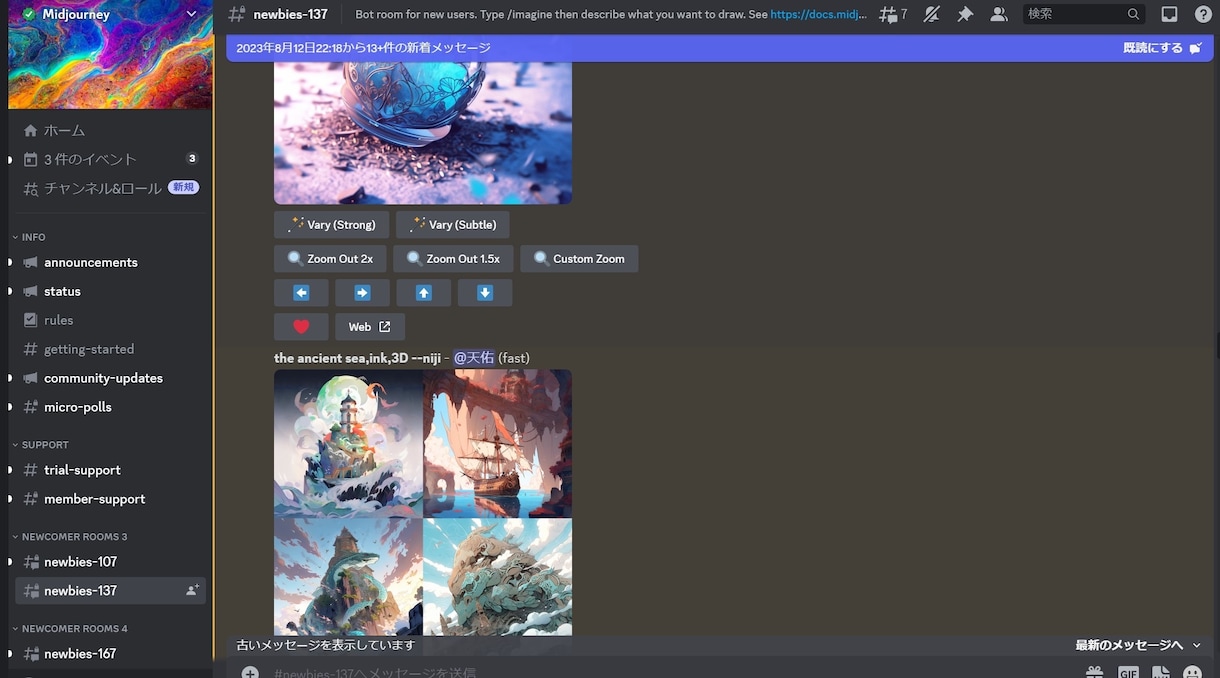Open the lighthouse island image in the grid
1220x678 pixels.
[348, 444]
